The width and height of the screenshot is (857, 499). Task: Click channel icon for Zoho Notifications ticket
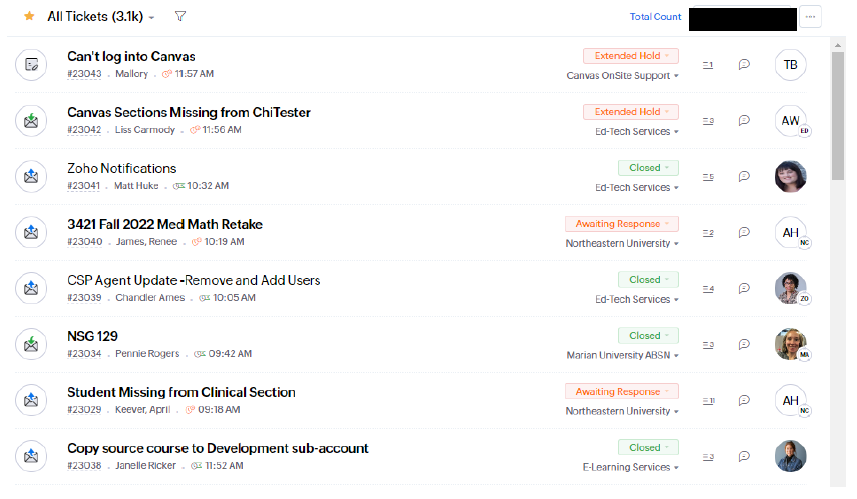[32, 177]
